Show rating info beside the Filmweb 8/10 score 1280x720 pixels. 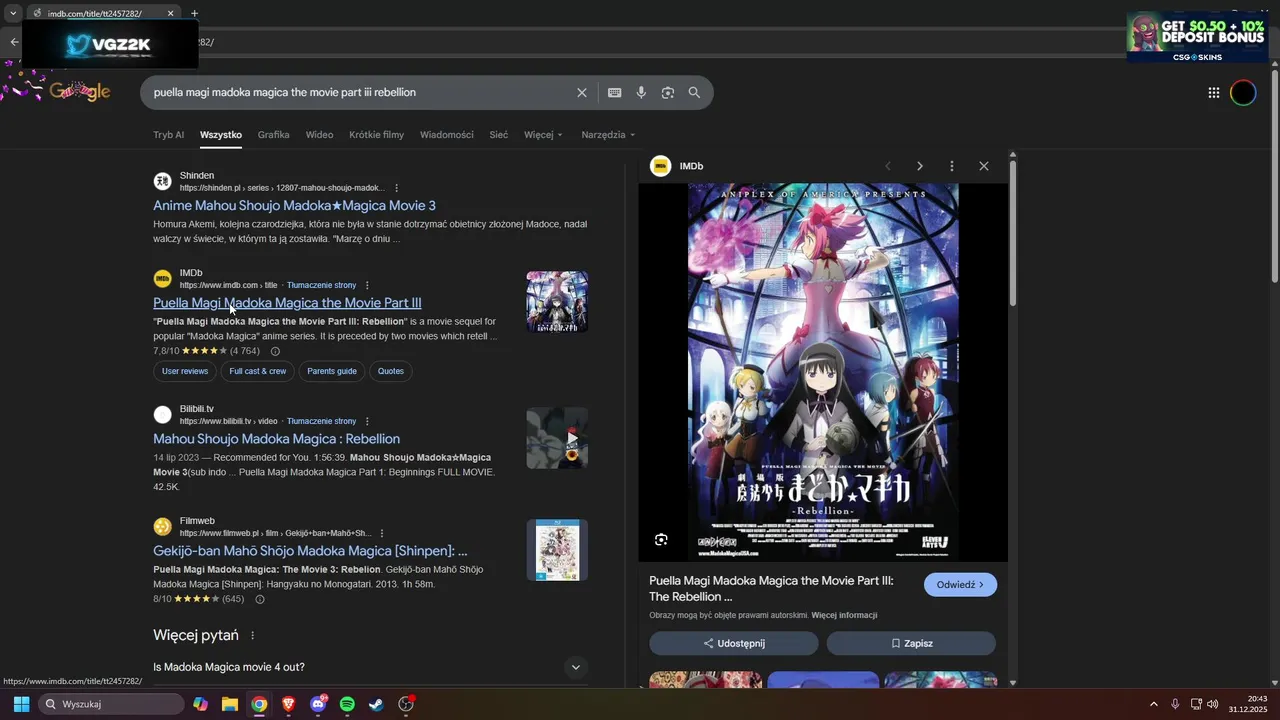coord(260,599)
